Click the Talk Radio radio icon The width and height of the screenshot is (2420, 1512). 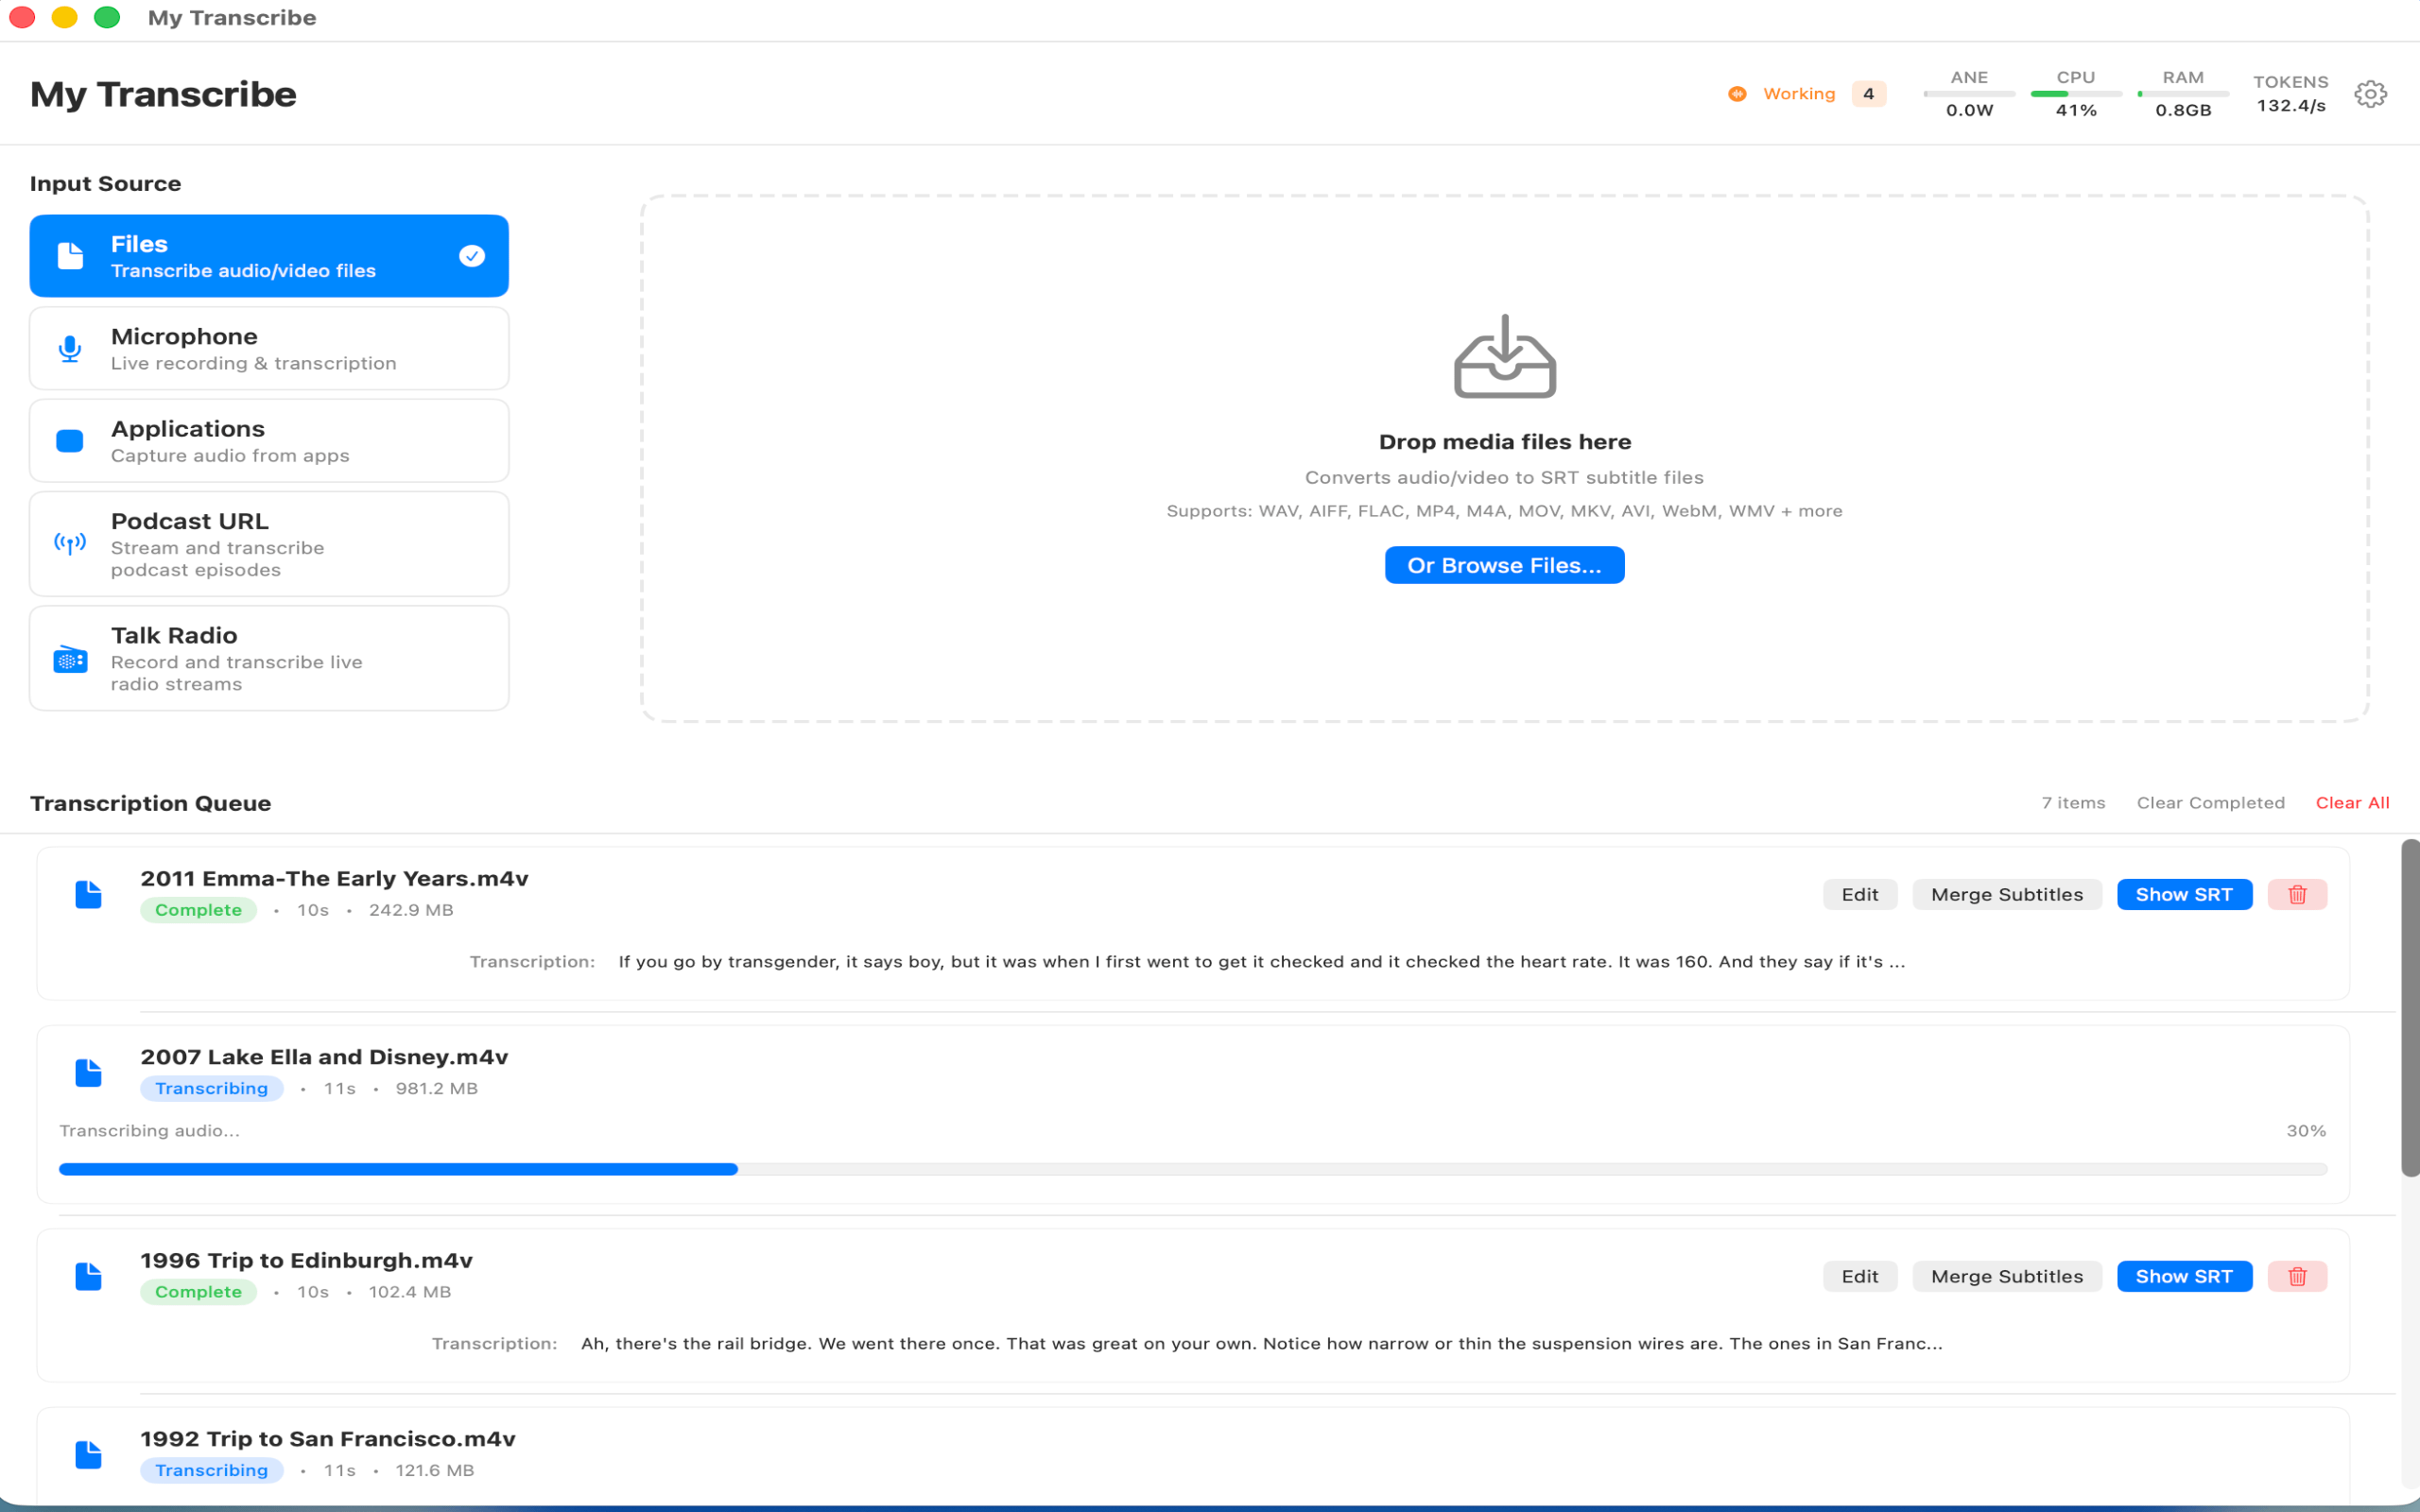[70, 659]
